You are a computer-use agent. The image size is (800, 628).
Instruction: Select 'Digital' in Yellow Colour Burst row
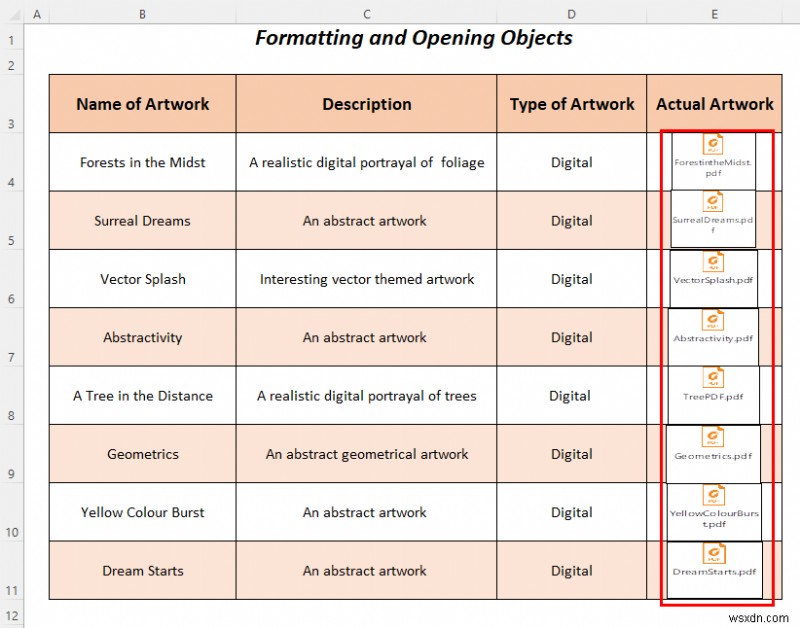point(571,512)
